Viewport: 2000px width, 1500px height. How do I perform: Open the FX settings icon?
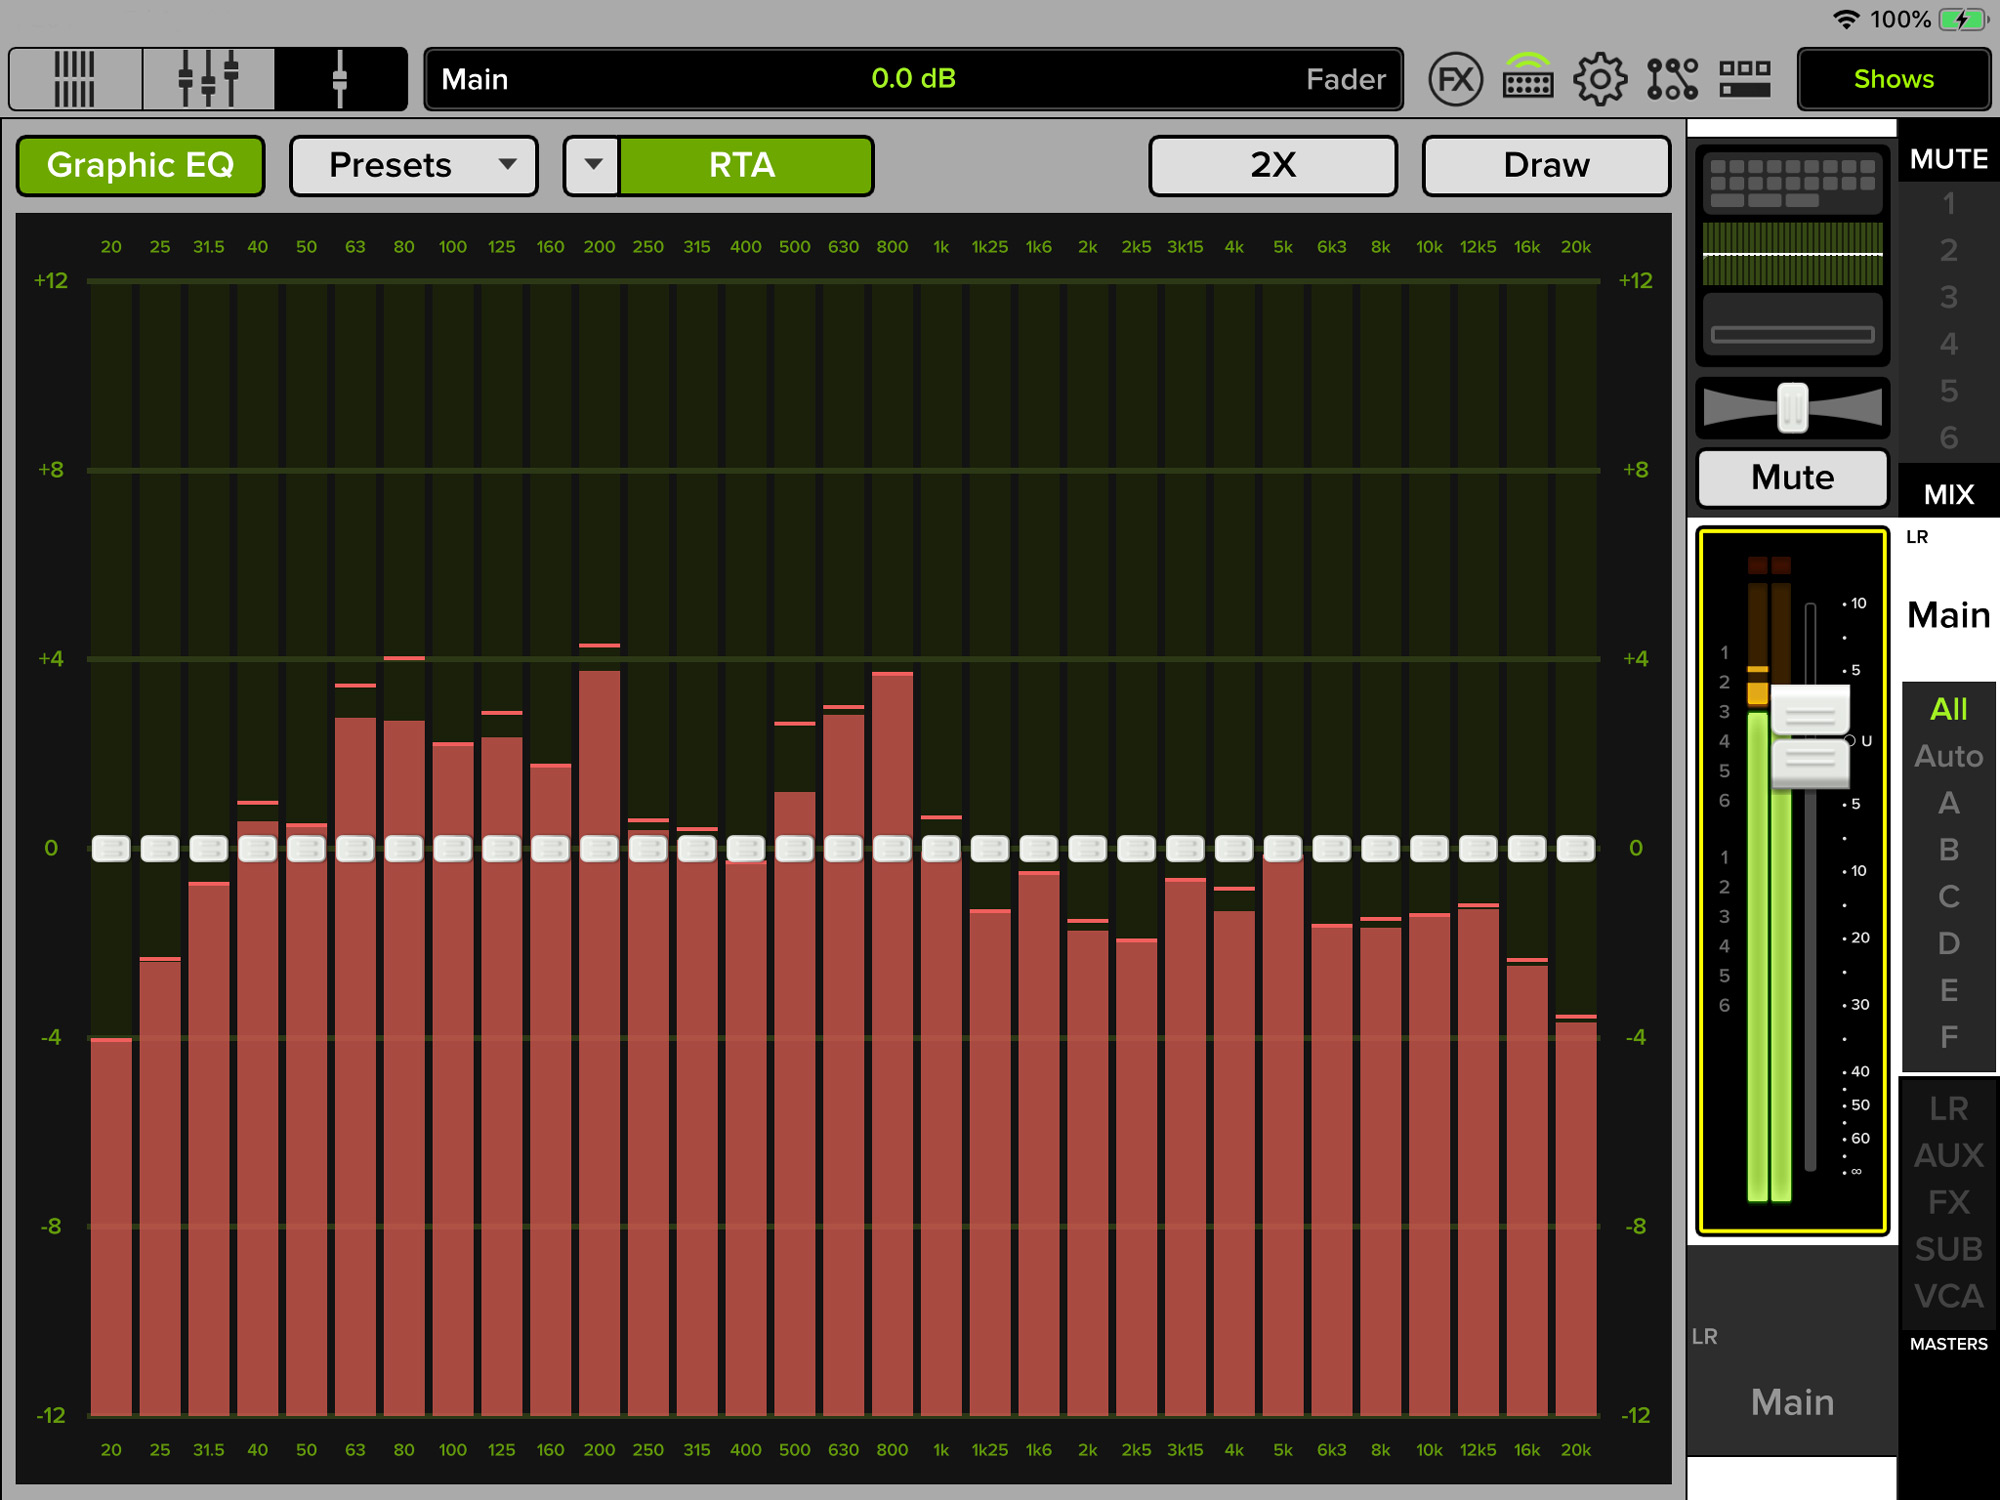[x=1455, y=79]
